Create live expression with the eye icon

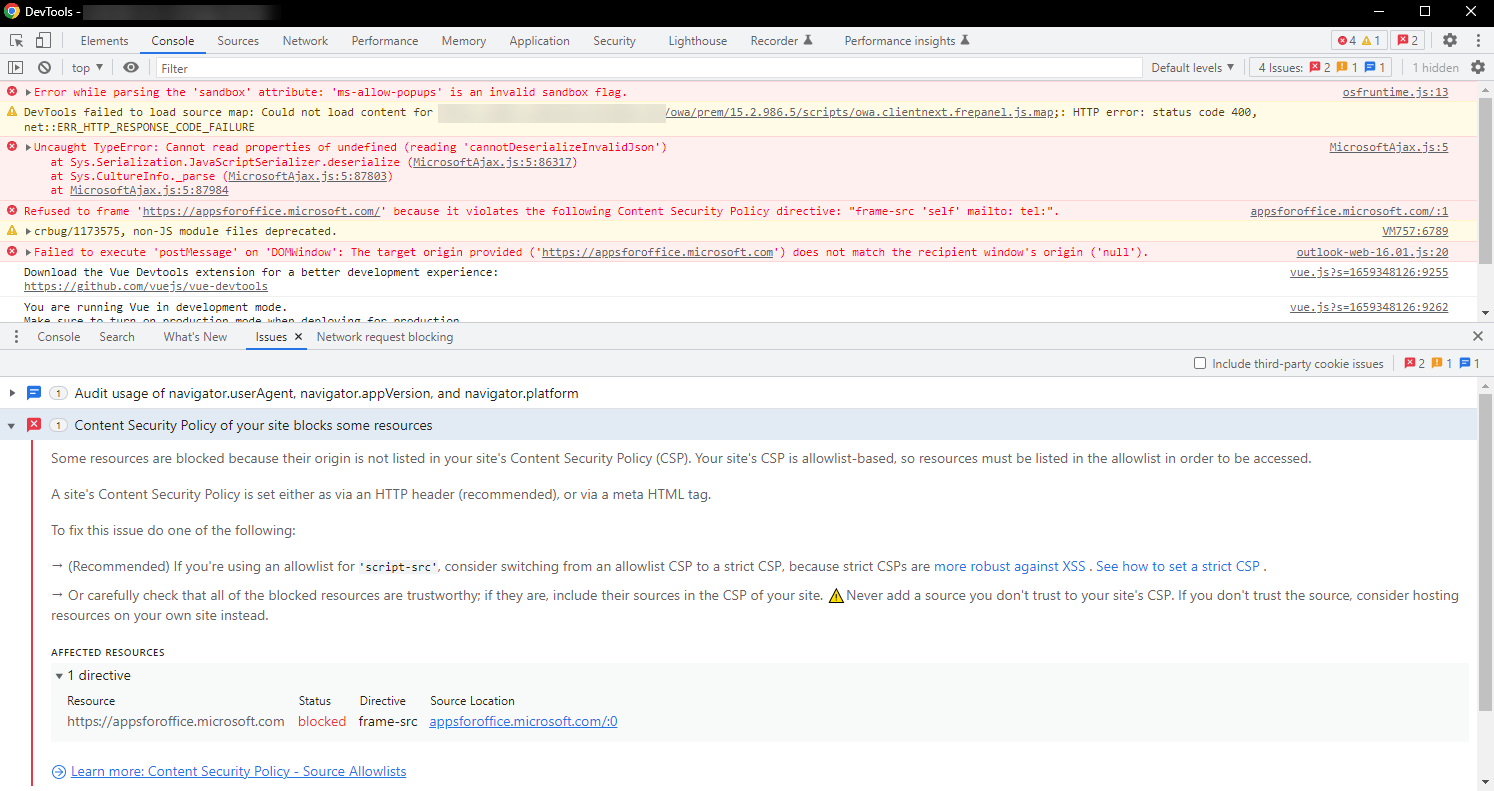click(x=131, y=68)
